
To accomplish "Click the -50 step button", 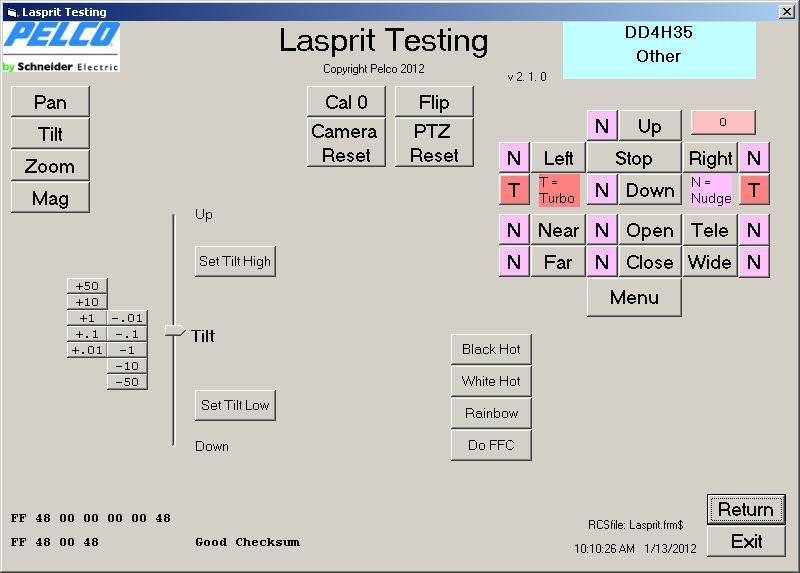I will pyautogui.click(x=128, y=382).
